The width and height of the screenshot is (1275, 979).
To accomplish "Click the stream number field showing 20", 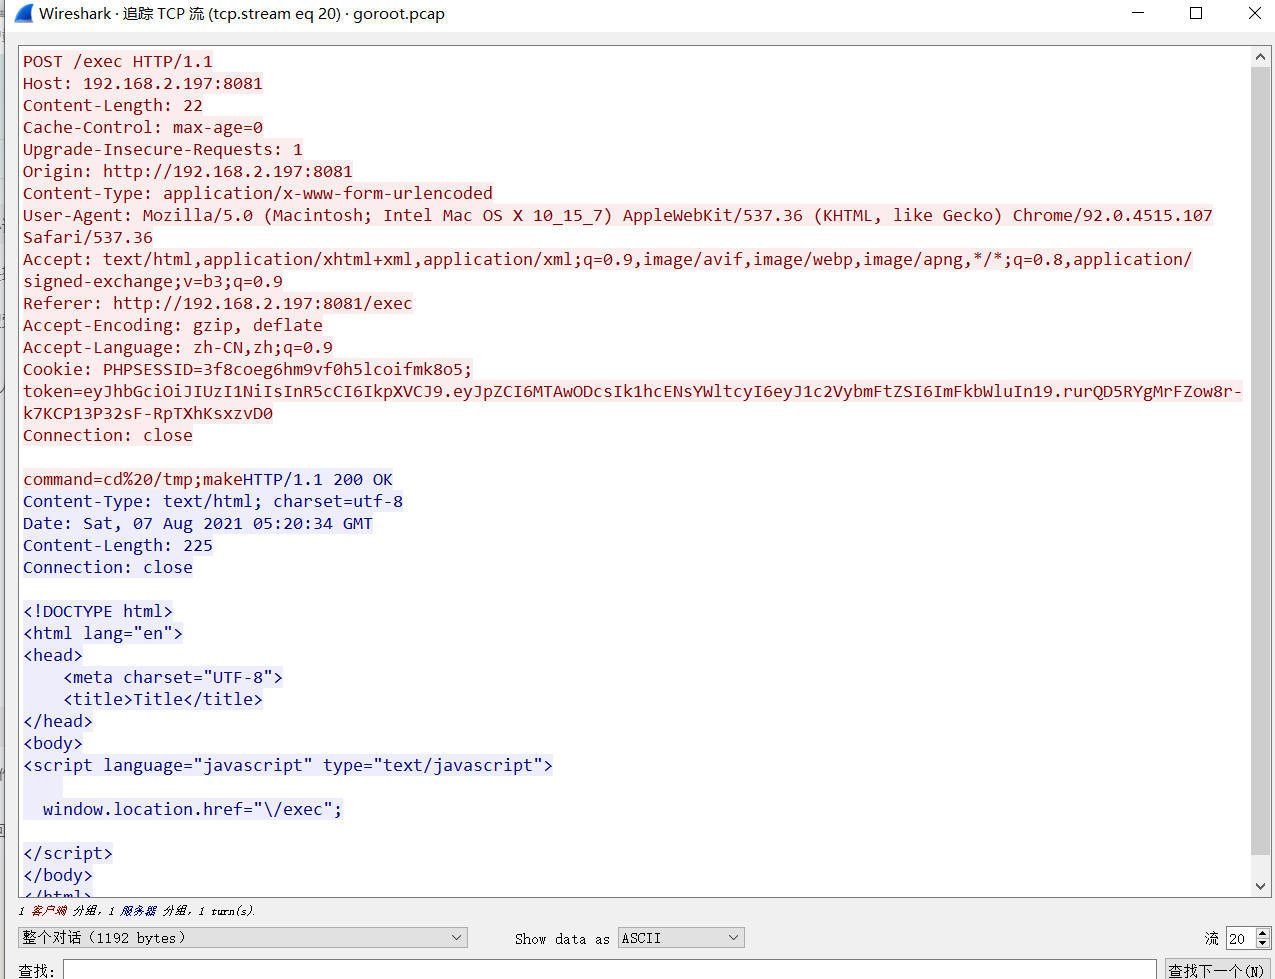I will tap(1240, 938).
